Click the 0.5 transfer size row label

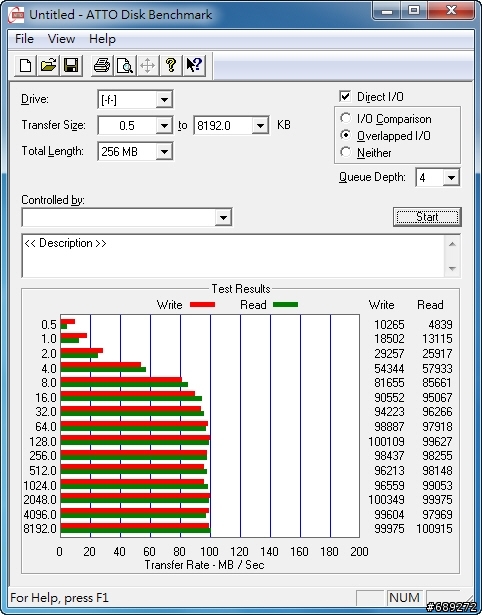tap(49, 324)
